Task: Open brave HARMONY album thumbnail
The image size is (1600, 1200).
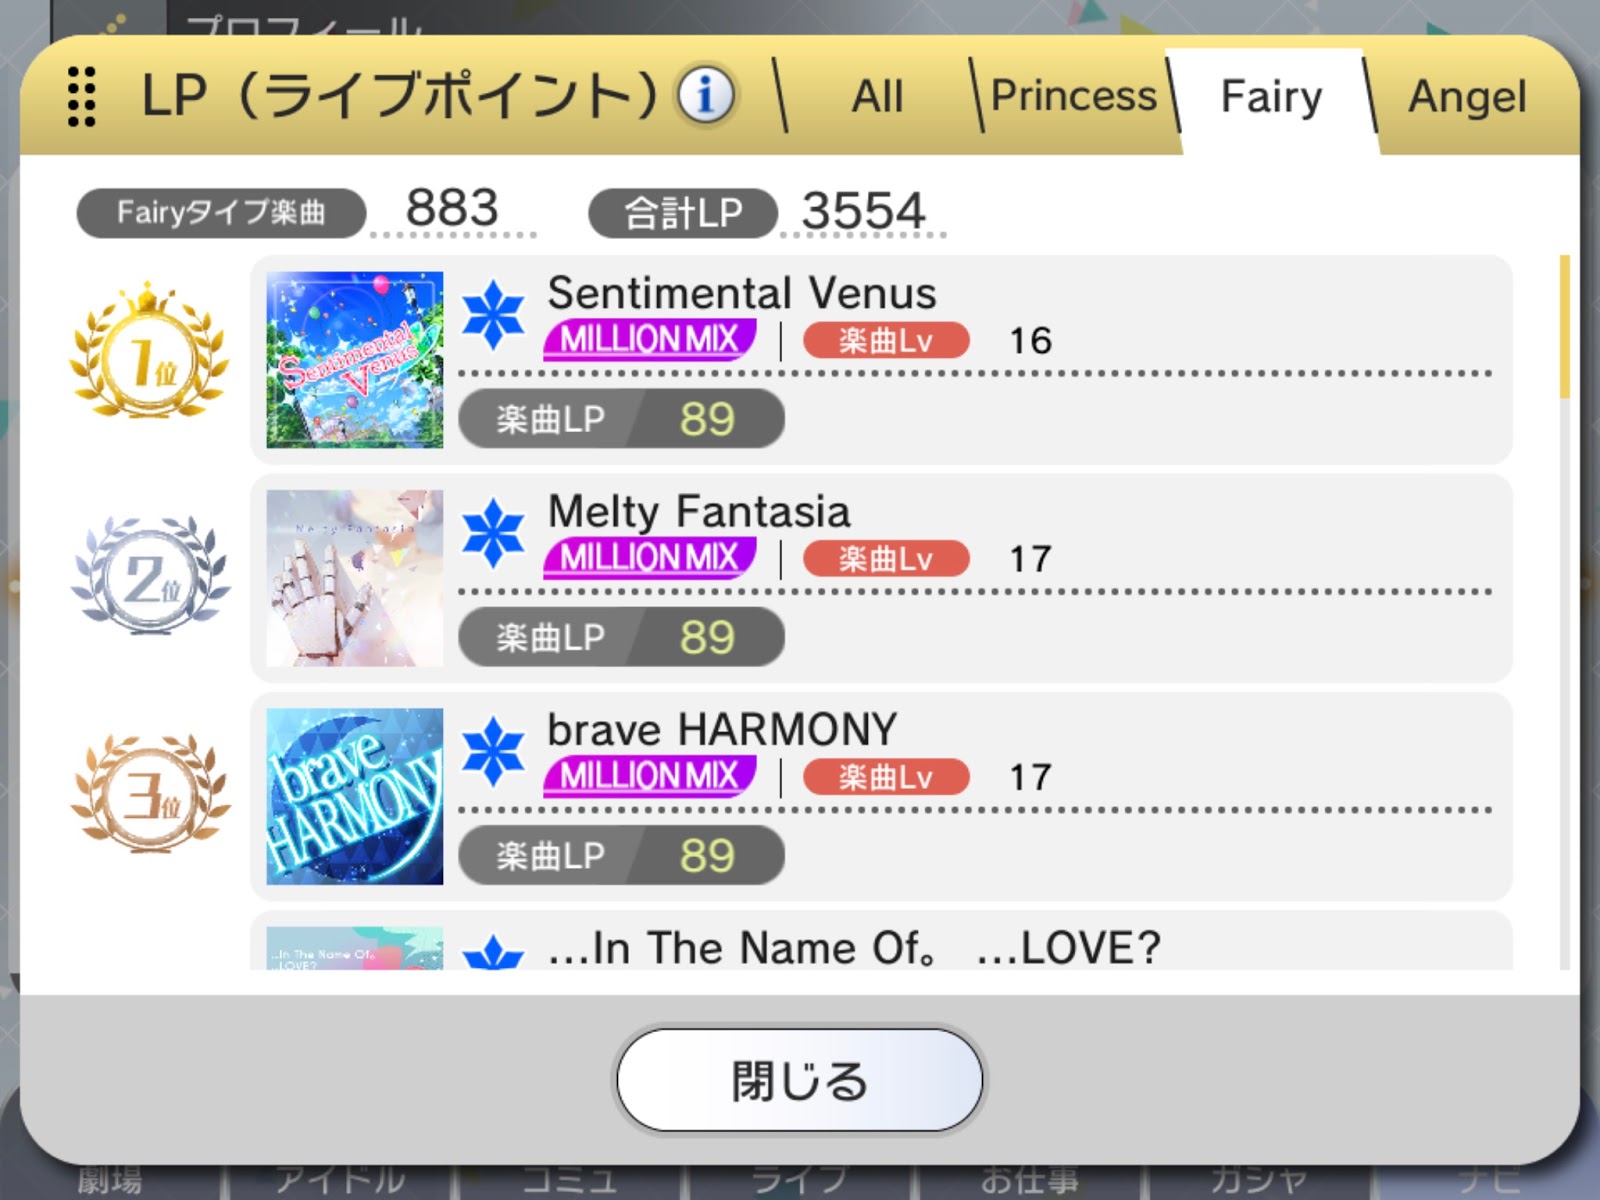Action: pyautogui.click(x=355, y=795)
